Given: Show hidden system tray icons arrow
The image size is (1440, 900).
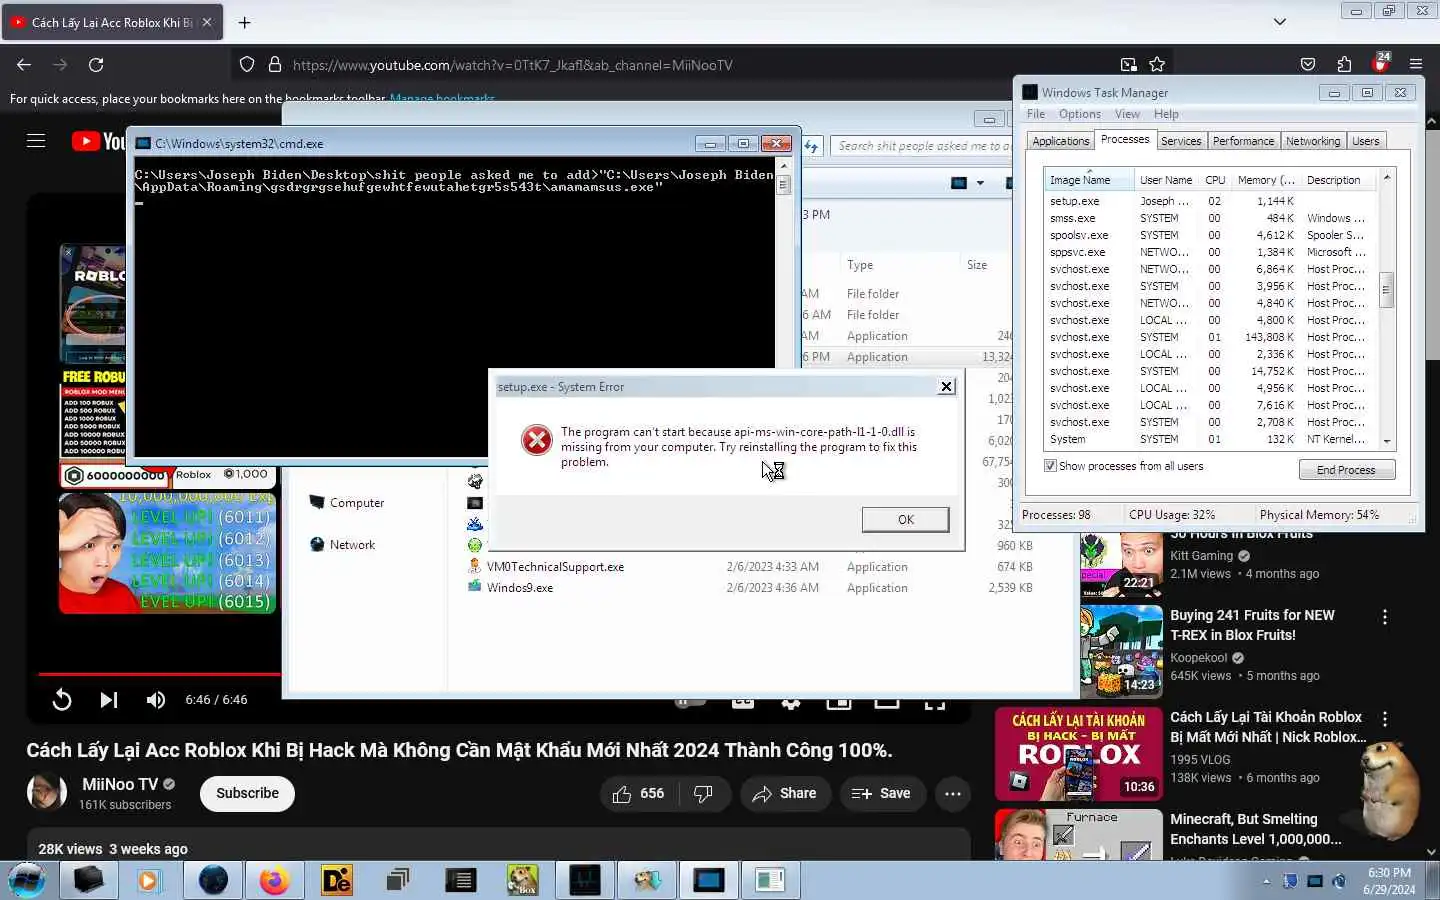Looking at the screenshot, I should [x=1266, y=881].
